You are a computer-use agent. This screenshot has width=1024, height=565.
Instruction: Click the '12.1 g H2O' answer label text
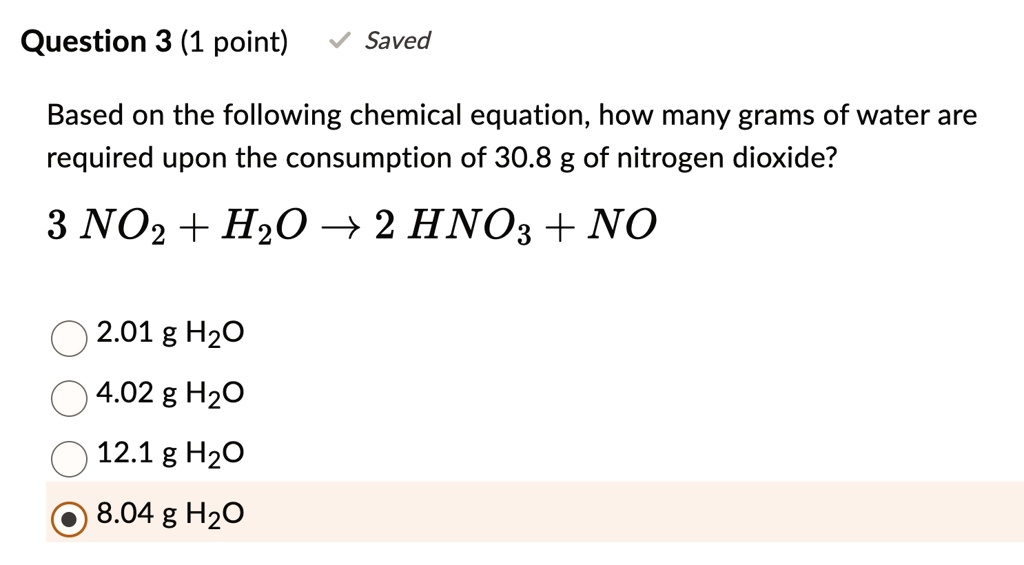[170, 455]
